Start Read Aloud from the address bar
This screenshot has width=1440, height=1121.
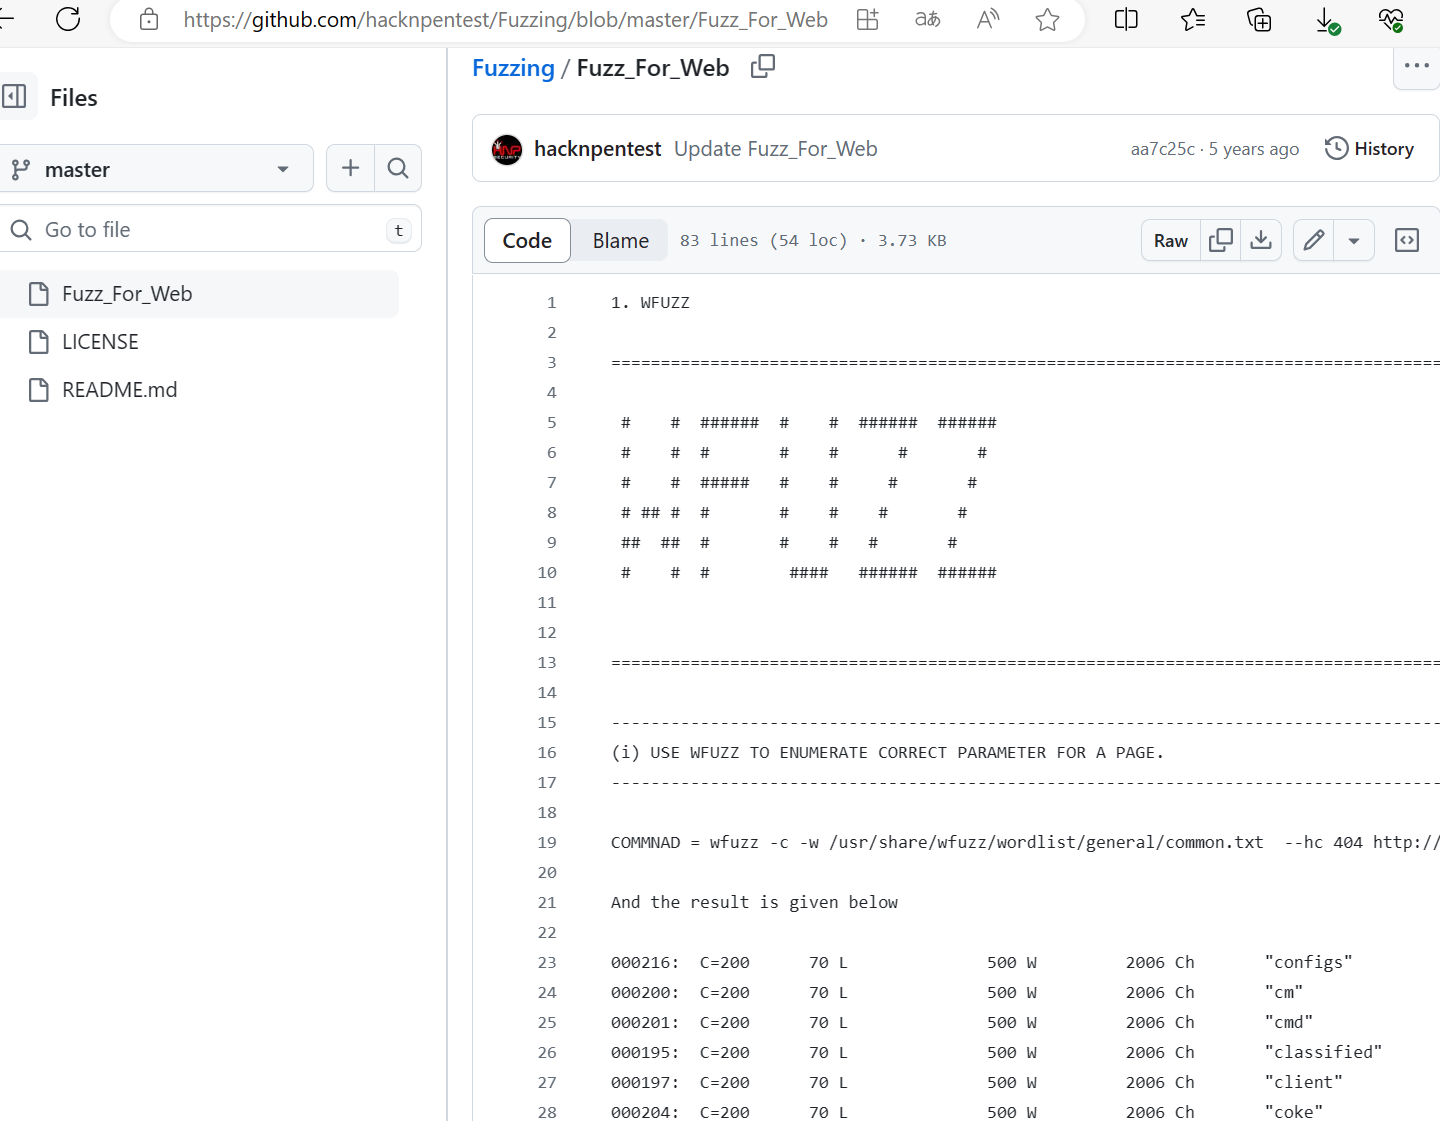tap(988, 19)
